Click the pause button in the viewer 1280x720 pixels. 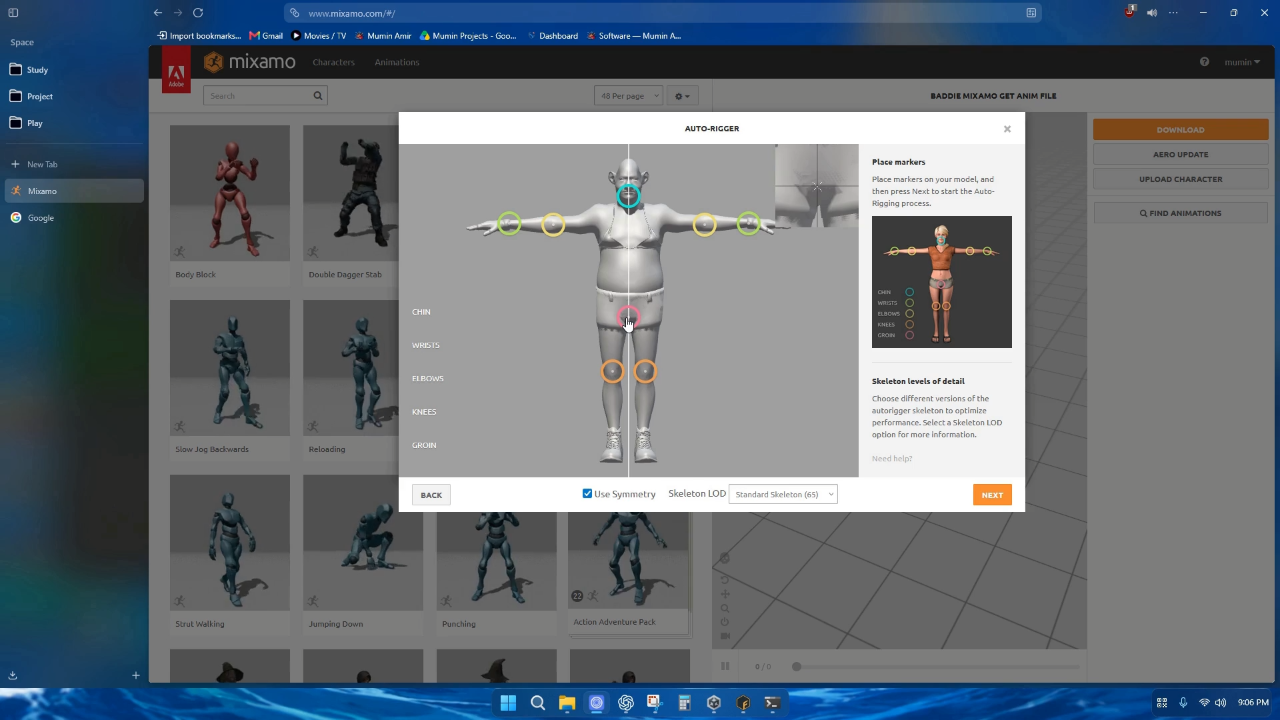pos(725,666)
